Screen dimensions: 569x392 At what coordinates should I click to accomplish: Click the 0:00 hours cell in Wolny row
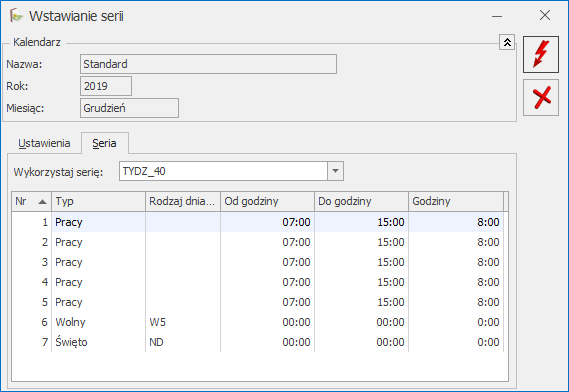coord(456,322)
